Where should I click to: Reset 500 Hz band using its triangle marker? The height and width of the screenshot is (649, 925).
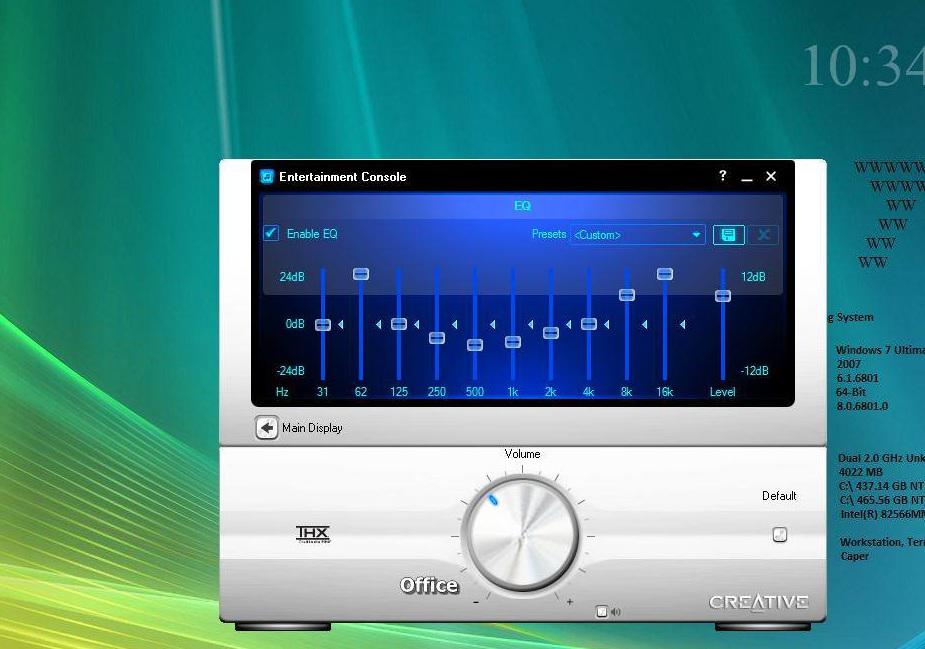493,324
